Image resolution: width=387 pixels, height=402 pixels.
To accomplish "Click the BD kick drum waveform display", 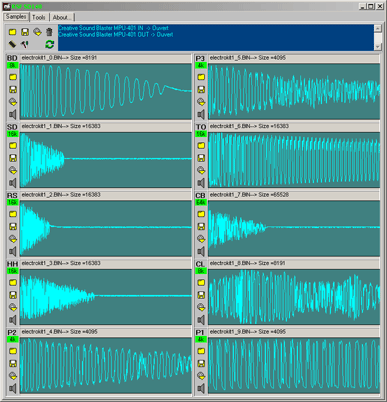I will click(x=106, y=91).
